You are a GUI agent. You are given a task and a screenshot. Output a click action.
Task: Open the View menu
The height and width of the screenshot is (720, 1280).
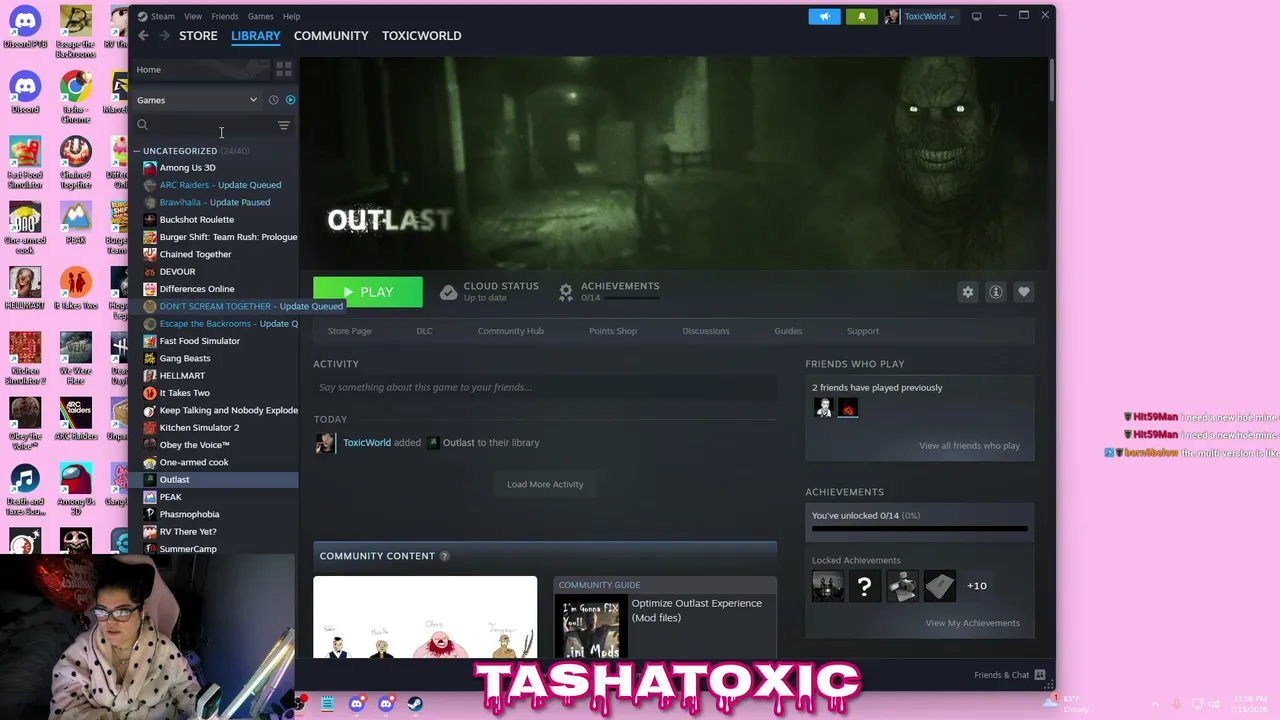tap(193, 16)
